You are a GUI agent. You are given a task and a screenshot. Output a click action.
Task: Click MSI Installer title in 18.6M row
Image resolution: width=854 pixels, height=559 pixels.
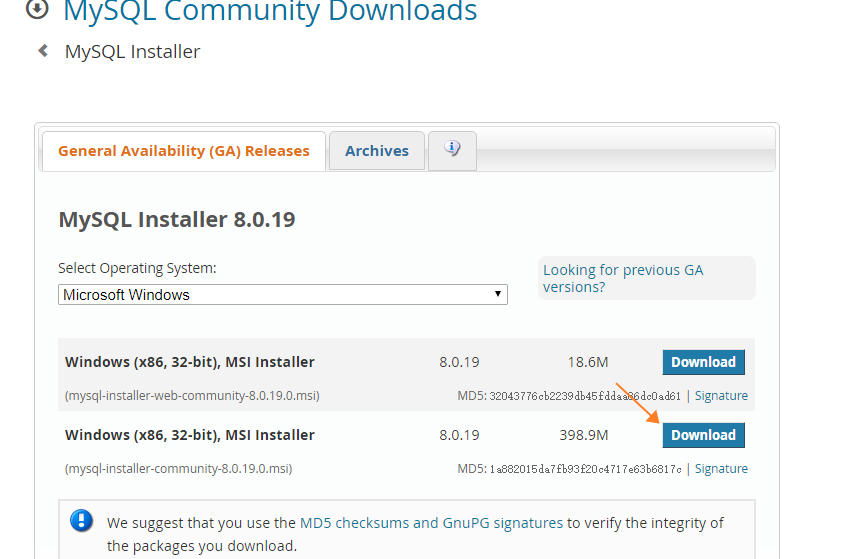click(x=190, y=362)
